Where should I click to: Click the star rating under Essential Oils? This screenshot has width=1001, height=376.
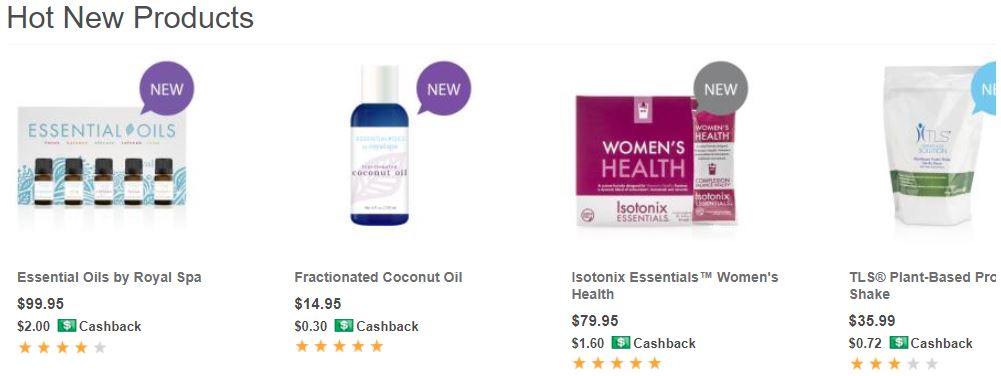pyautogui.click(x=62, y=347)
